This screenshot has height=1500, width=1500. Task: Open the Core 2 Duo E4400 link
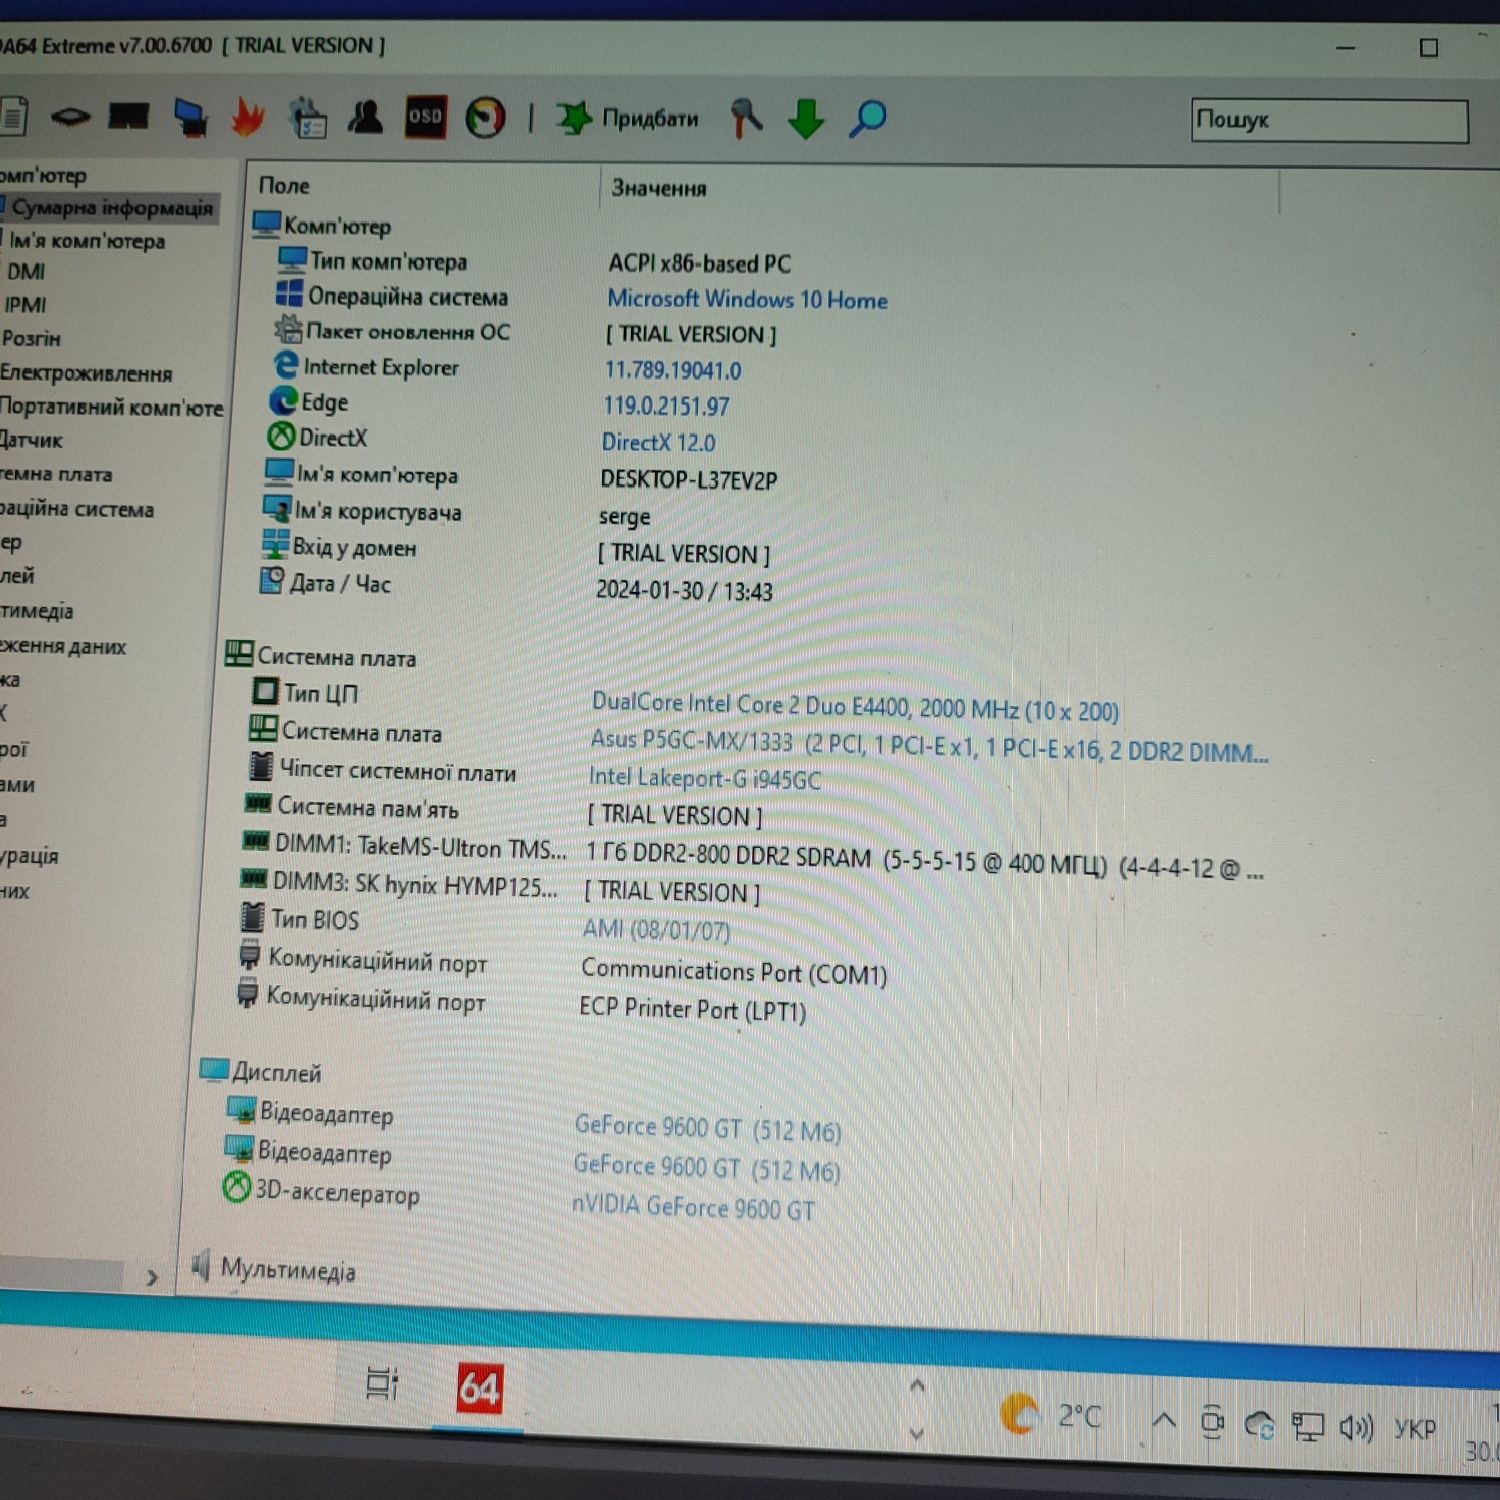pyautogui.click(x=855, y=707)
